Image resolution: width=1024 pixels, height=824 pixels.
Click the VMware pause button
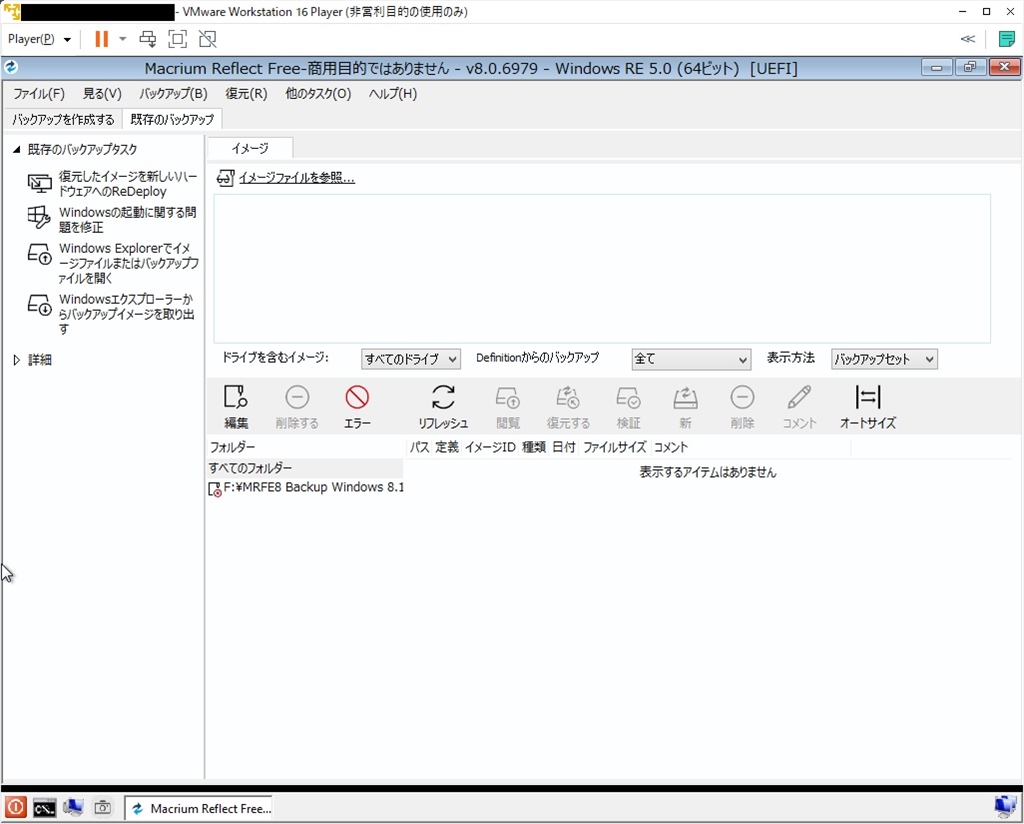tap(101, 39)
